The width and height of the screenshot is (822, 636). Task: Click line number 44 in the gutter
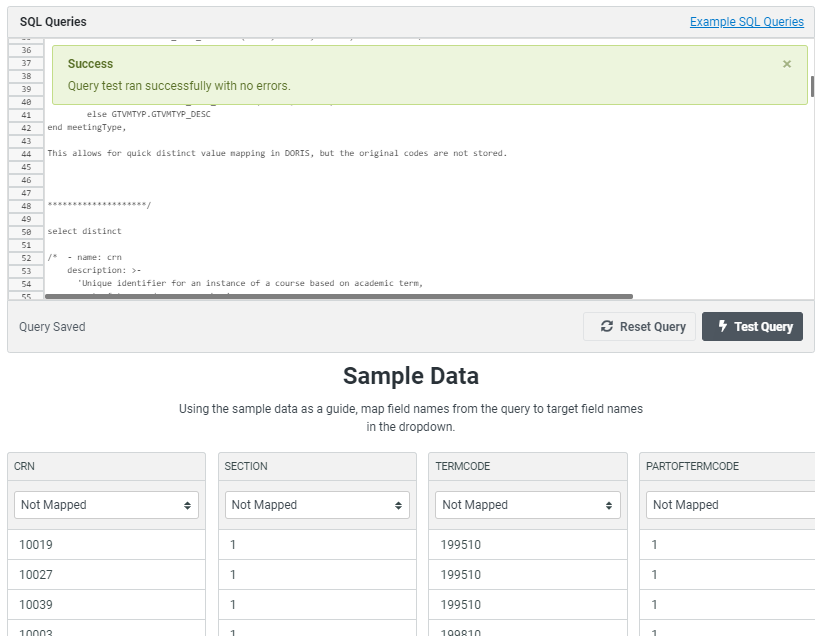pyautogui.click(x=26, y=154)
